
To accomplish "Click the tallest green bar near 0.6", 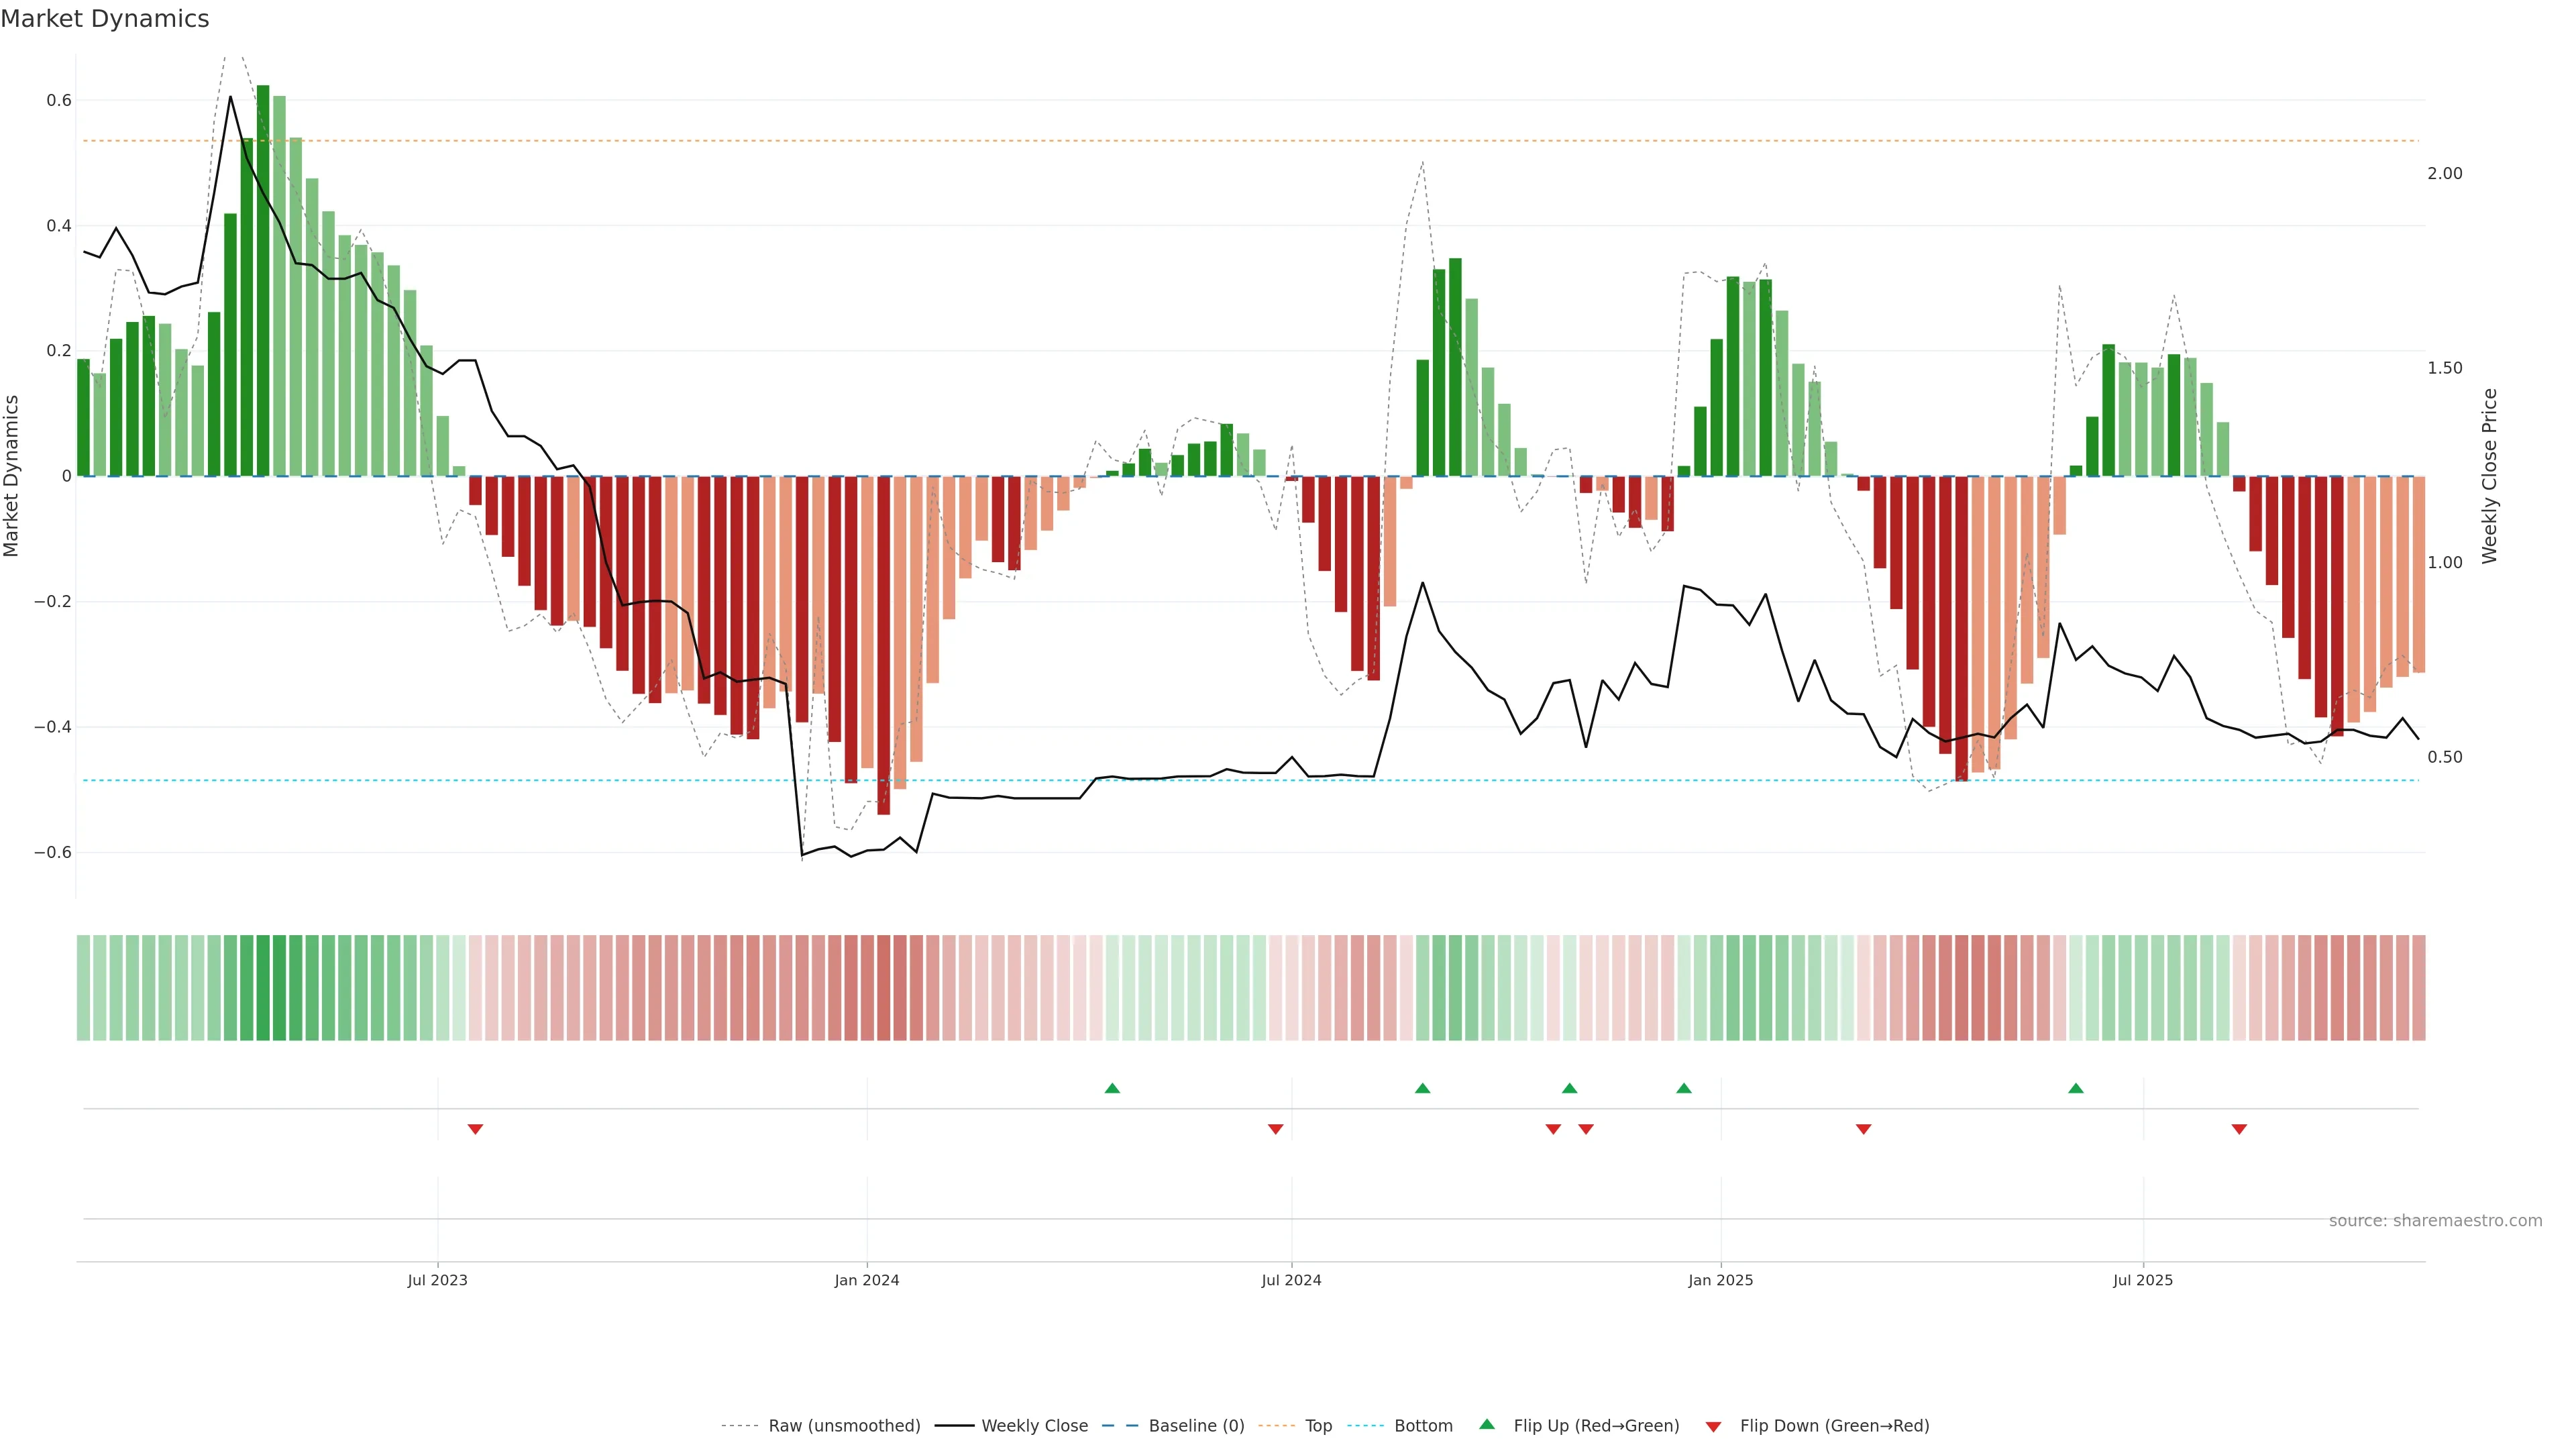I will (x=263, y=280).
